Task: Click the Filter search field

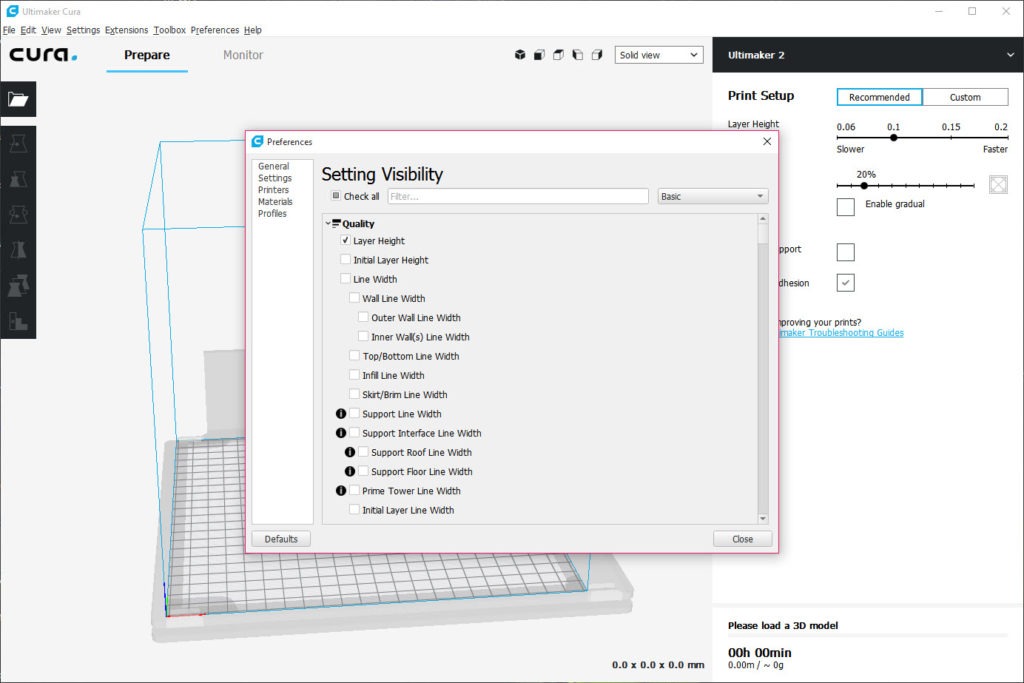Action: point(518,196)
